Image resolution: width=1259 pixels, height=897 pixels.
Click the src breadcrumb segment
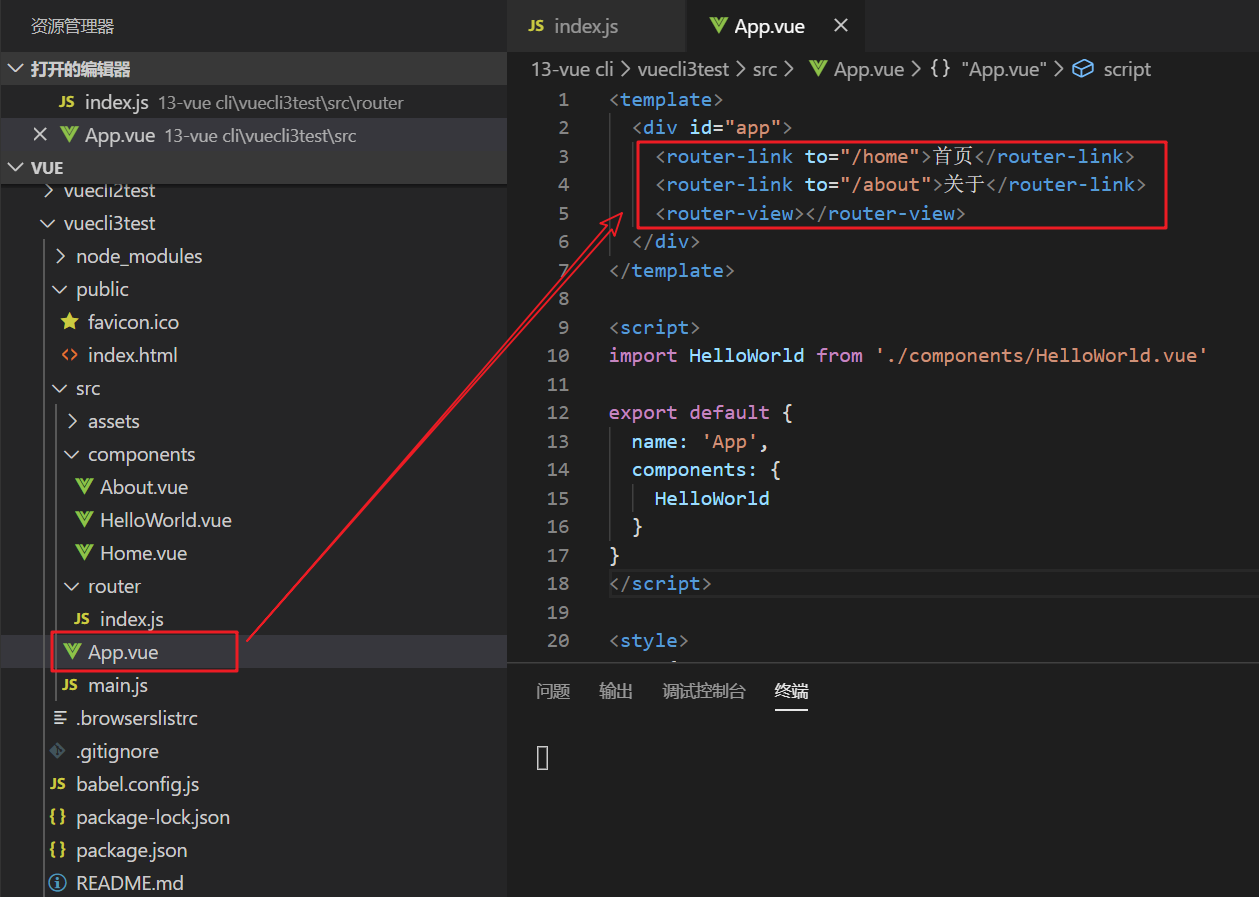(765, 69)
